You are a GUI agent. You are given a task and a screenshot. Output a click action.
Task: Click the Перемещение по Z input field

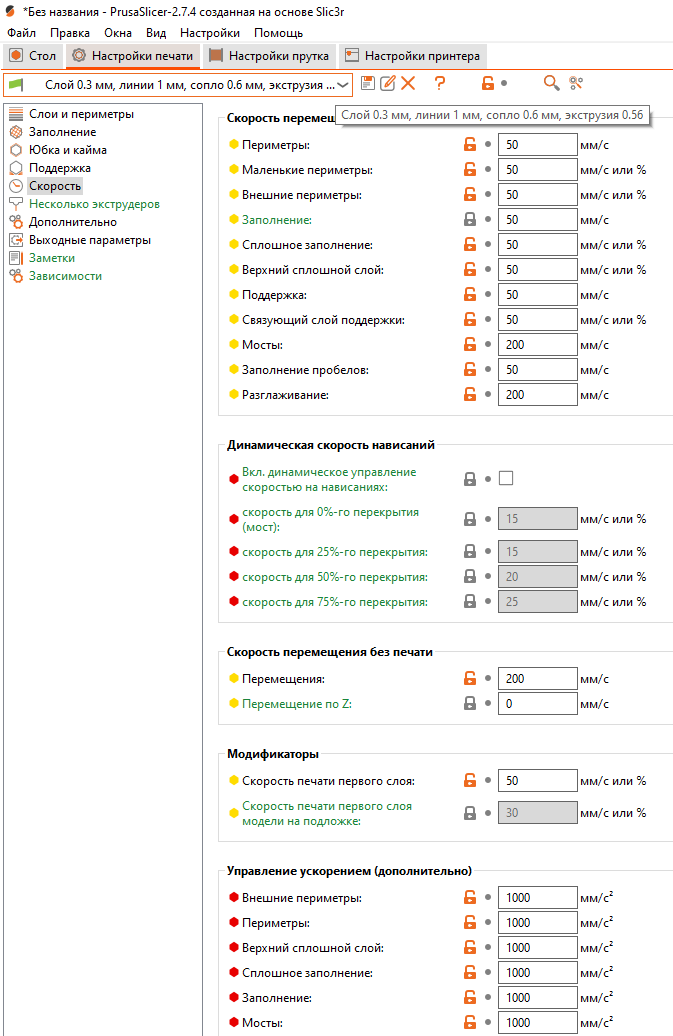point(538,704)
